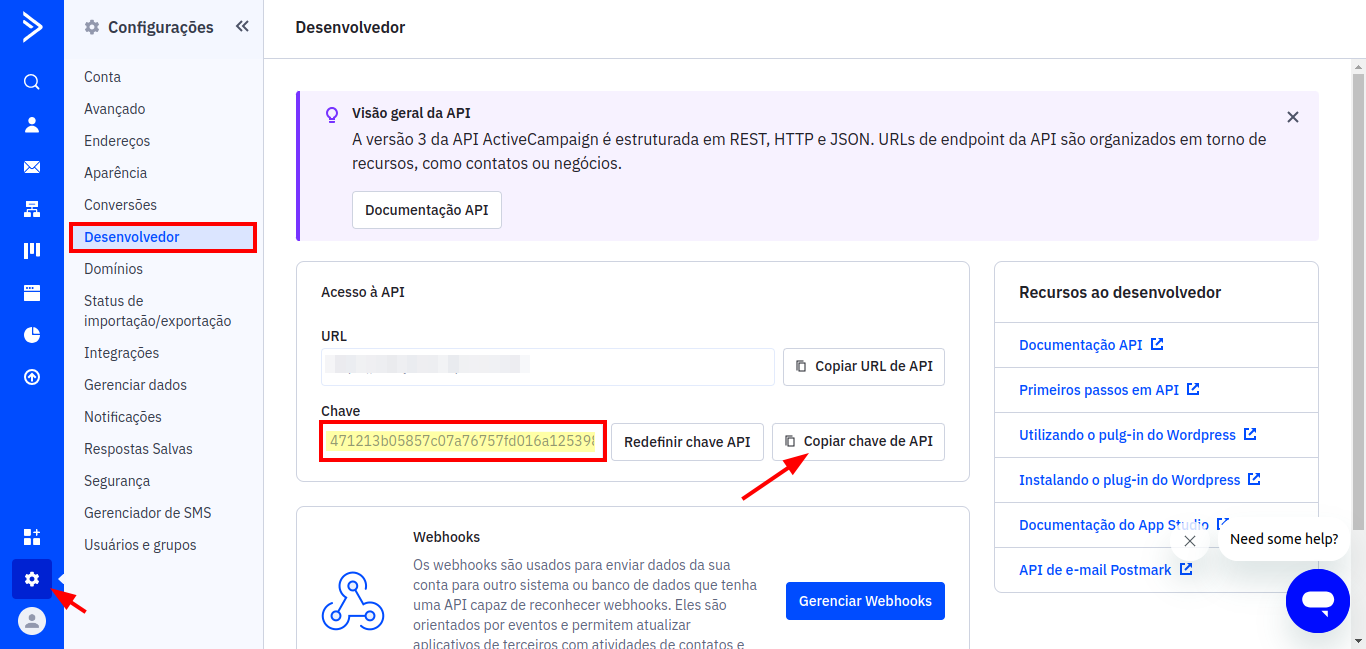Image resolution: width=1366 pixels, height=649 pixels.
Task: Dismiss the Visão geral da API banner
Action: coord(1292,117)
